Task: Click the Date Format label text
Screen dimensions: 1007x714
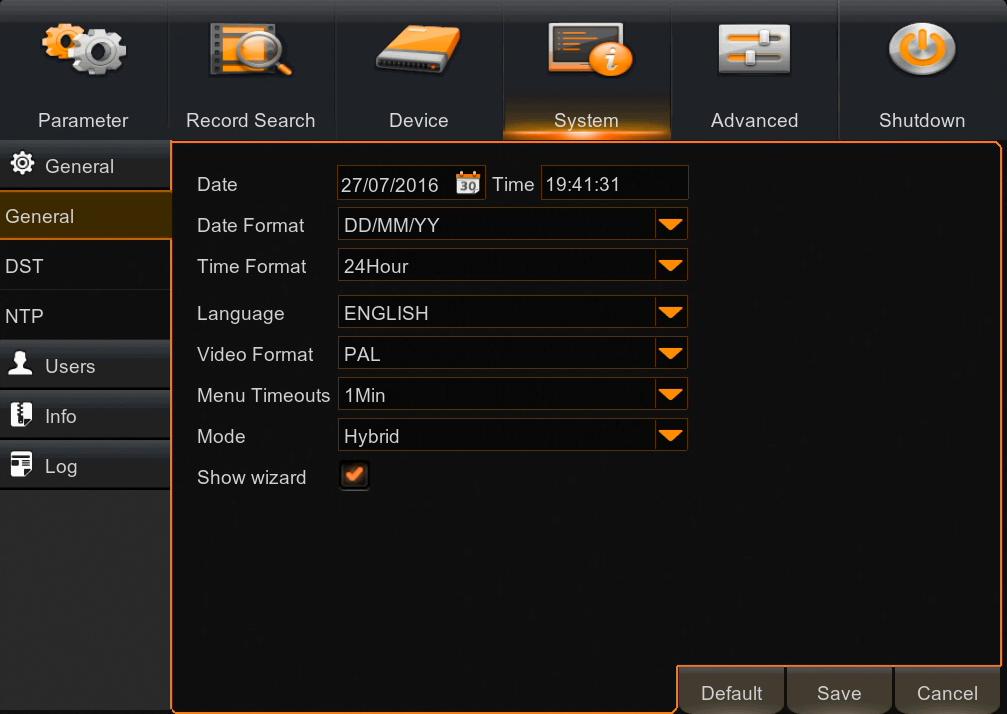Action: (x=250, y=225)
